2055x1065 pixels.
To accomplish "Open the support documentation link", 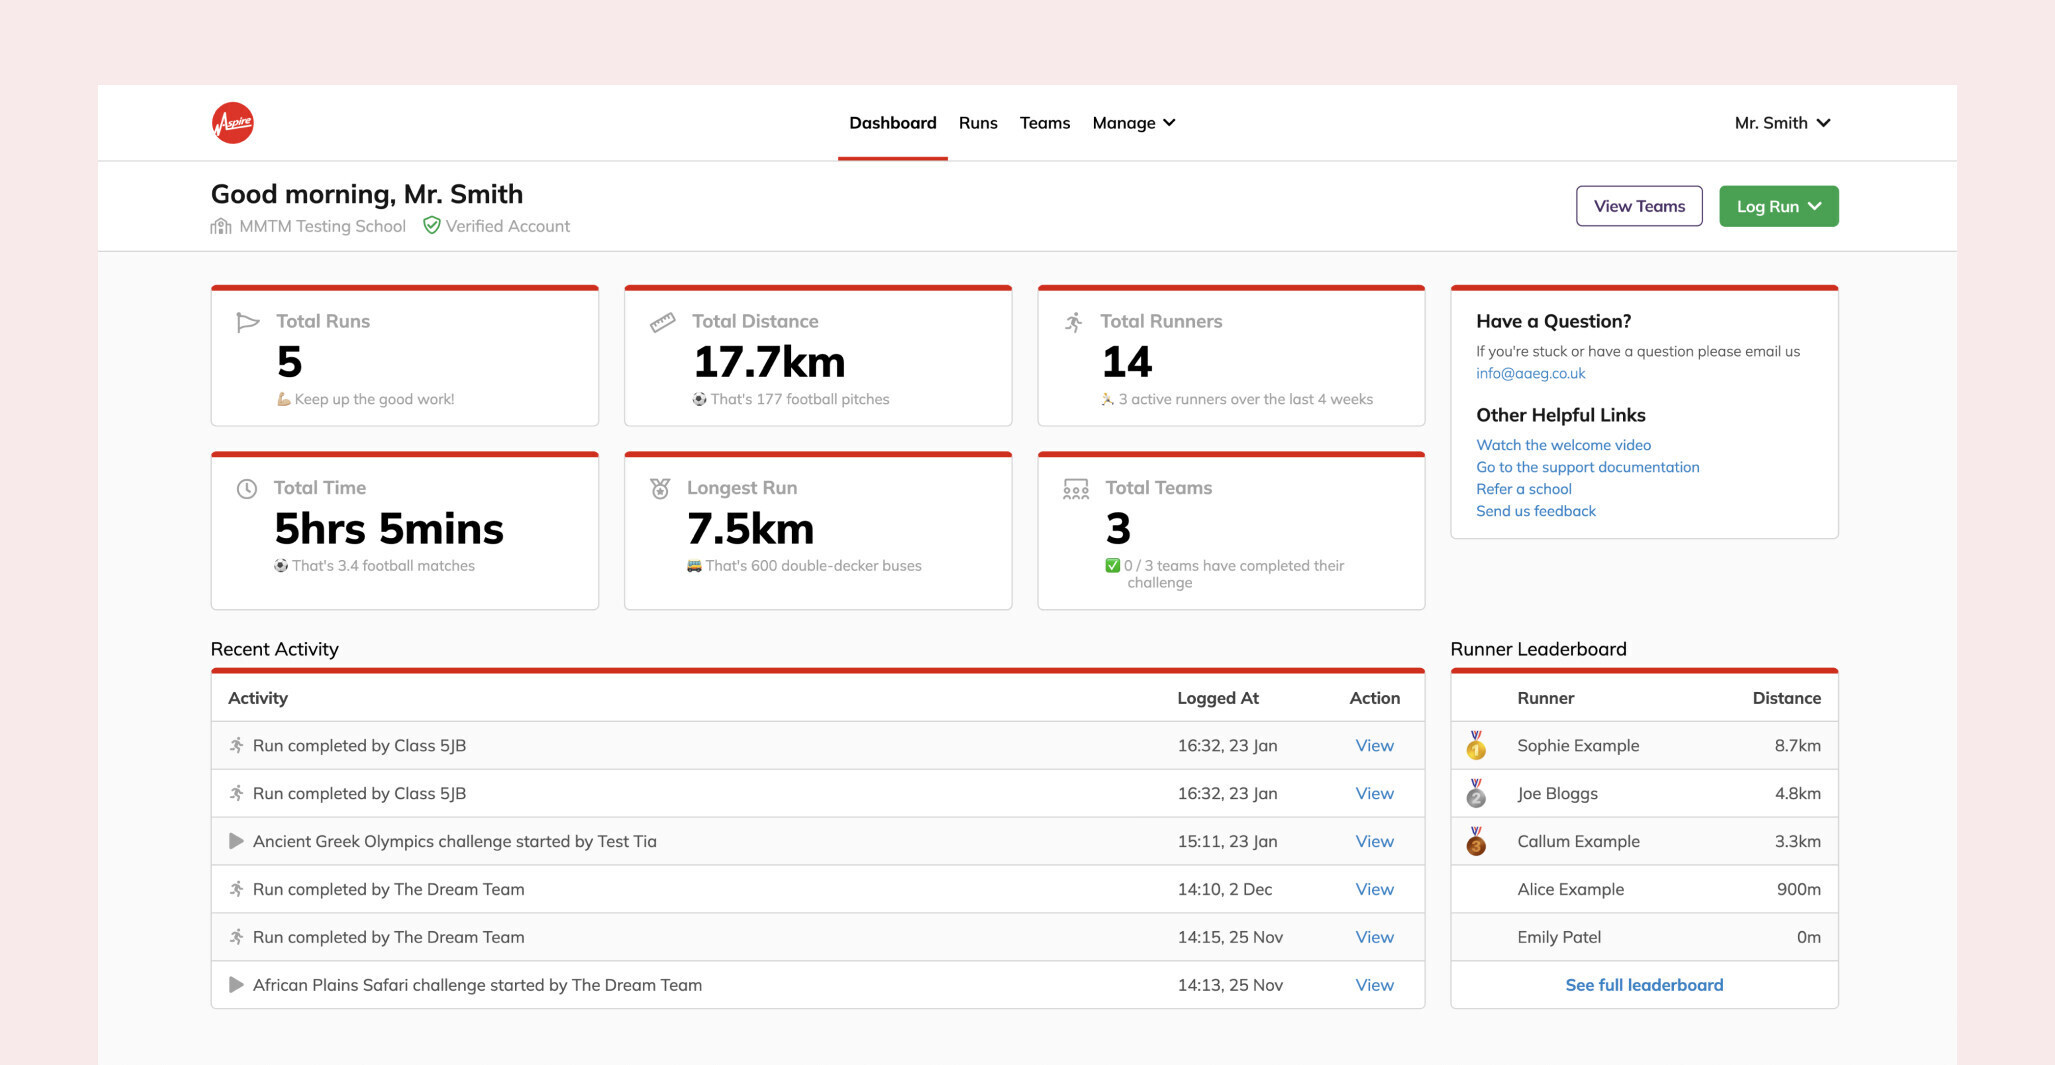I will click(x=1587, y=467).
